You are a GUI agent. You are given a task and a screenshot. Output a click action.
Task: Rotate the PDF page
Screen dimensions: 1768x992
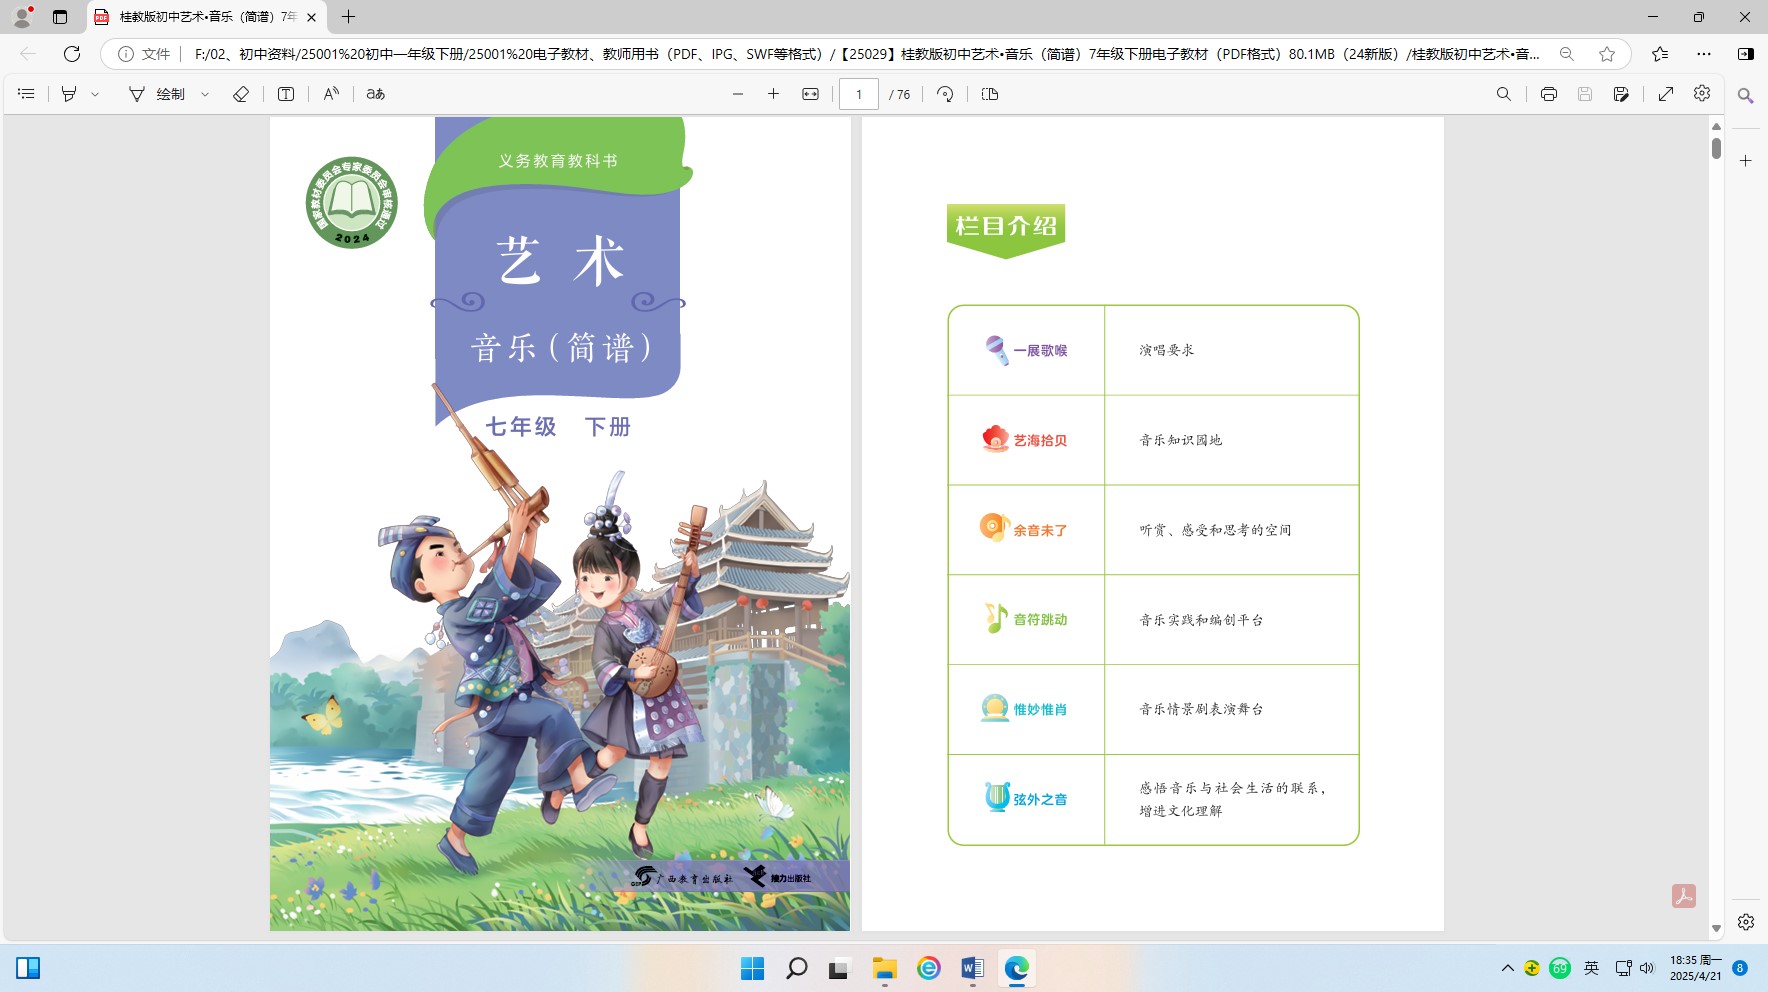point(945,94)
